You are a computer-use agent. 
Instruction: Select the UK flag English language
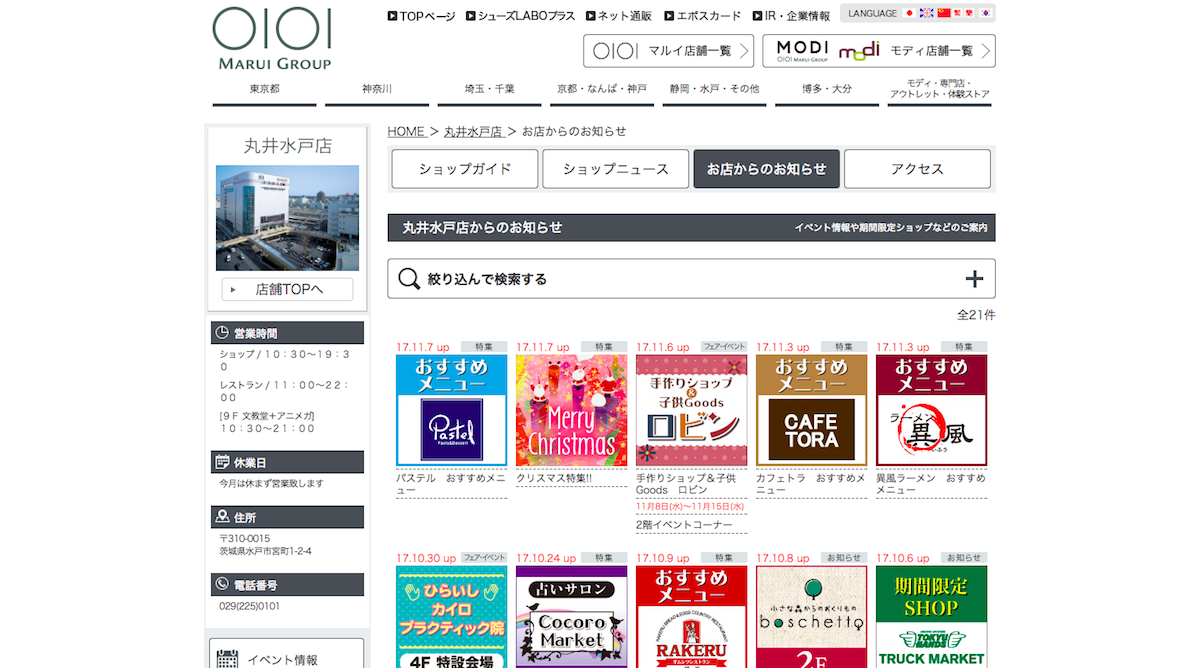(926, 13)
